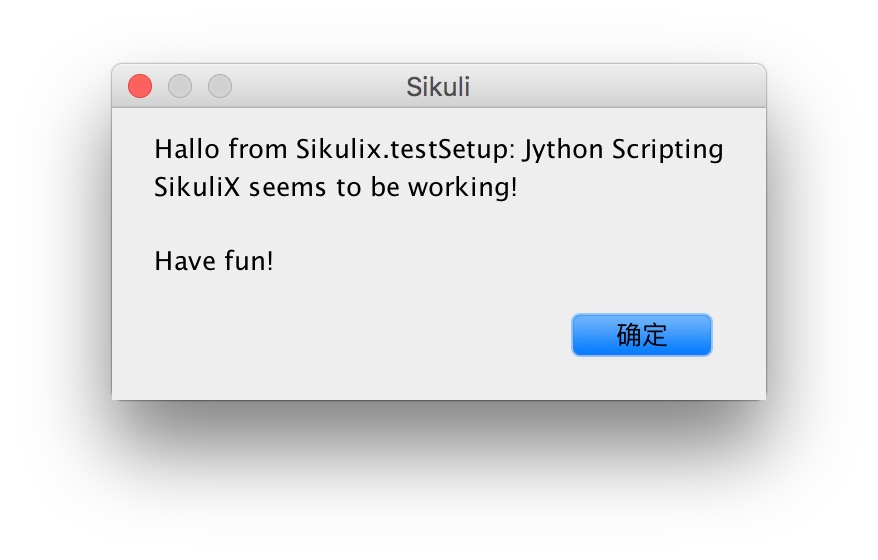
Task: Click the "Sikuli" window title text
Action: pyautogui.click(x=438, y=87)
